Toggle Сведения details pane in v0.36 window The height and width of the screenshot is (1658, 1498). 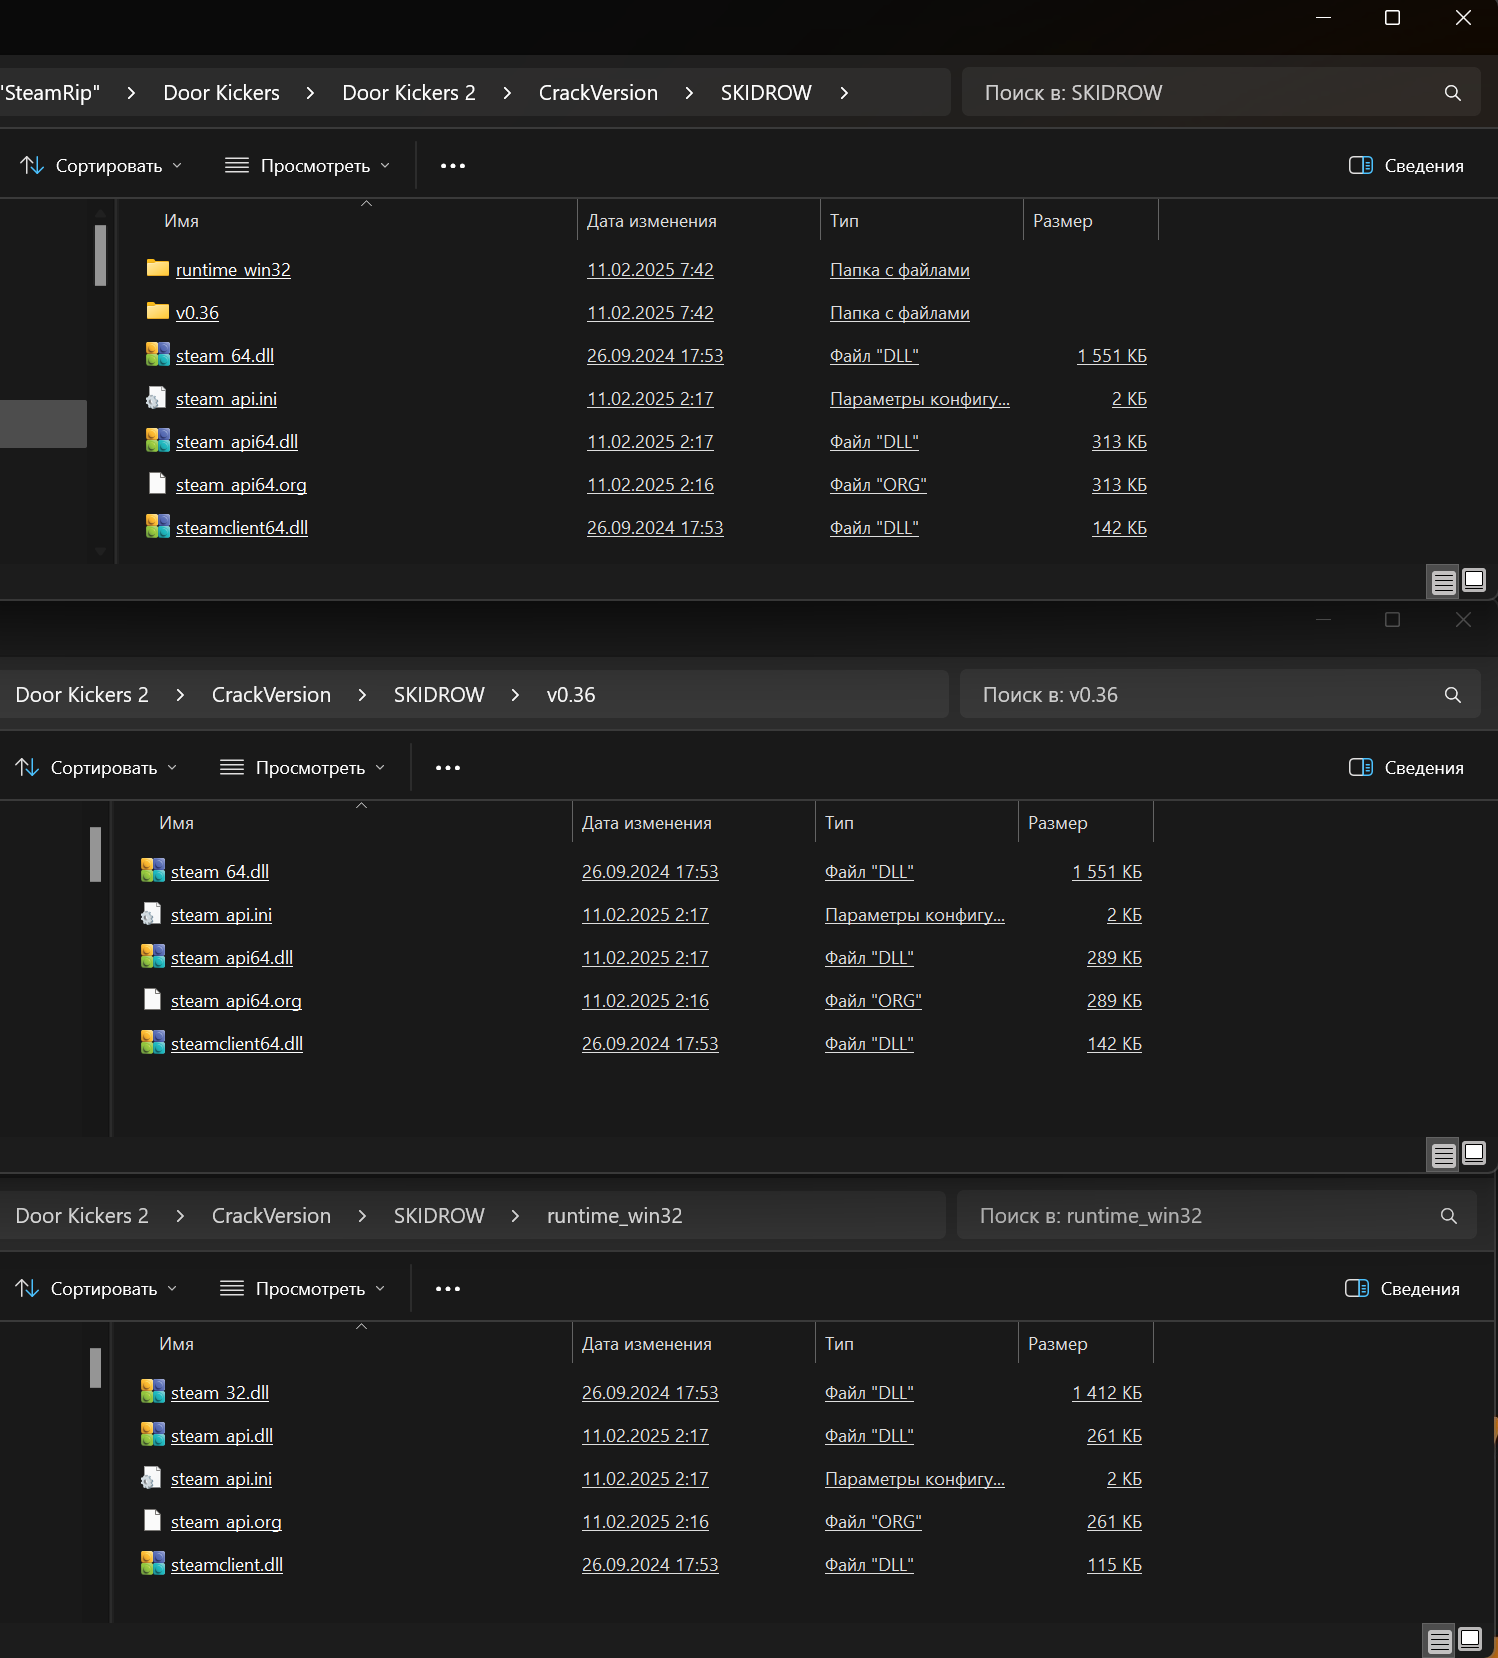coord(1406,768)
